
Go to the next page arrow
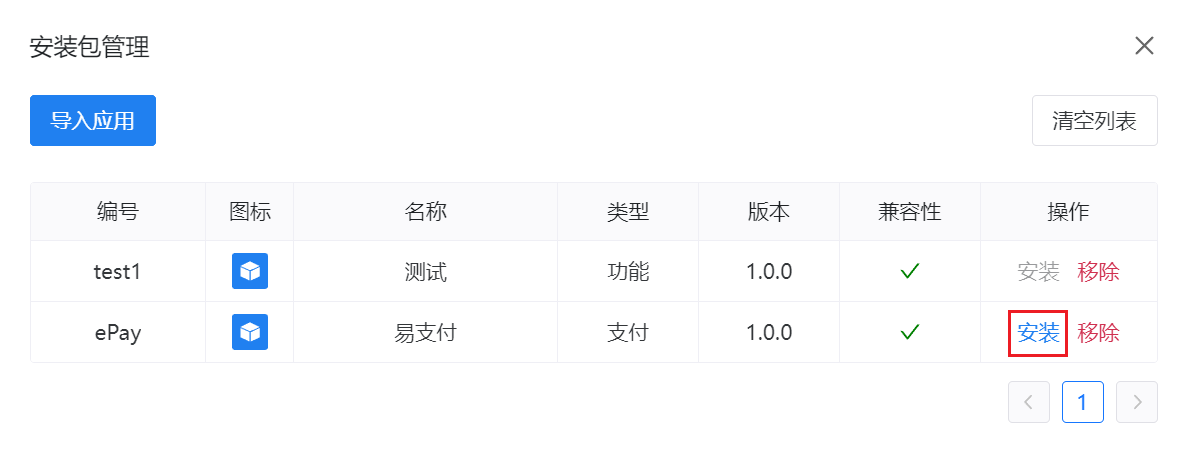click(1136, 402)
